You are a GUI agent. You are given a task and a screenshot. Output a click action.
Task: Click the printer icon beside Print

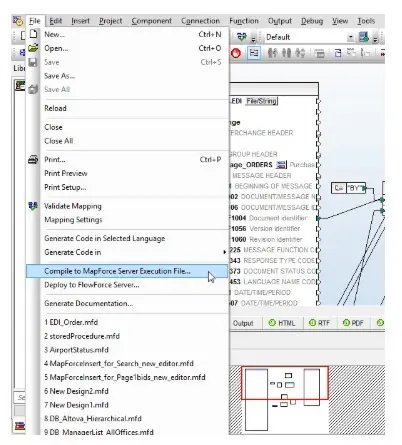click(x=33, y=160)
